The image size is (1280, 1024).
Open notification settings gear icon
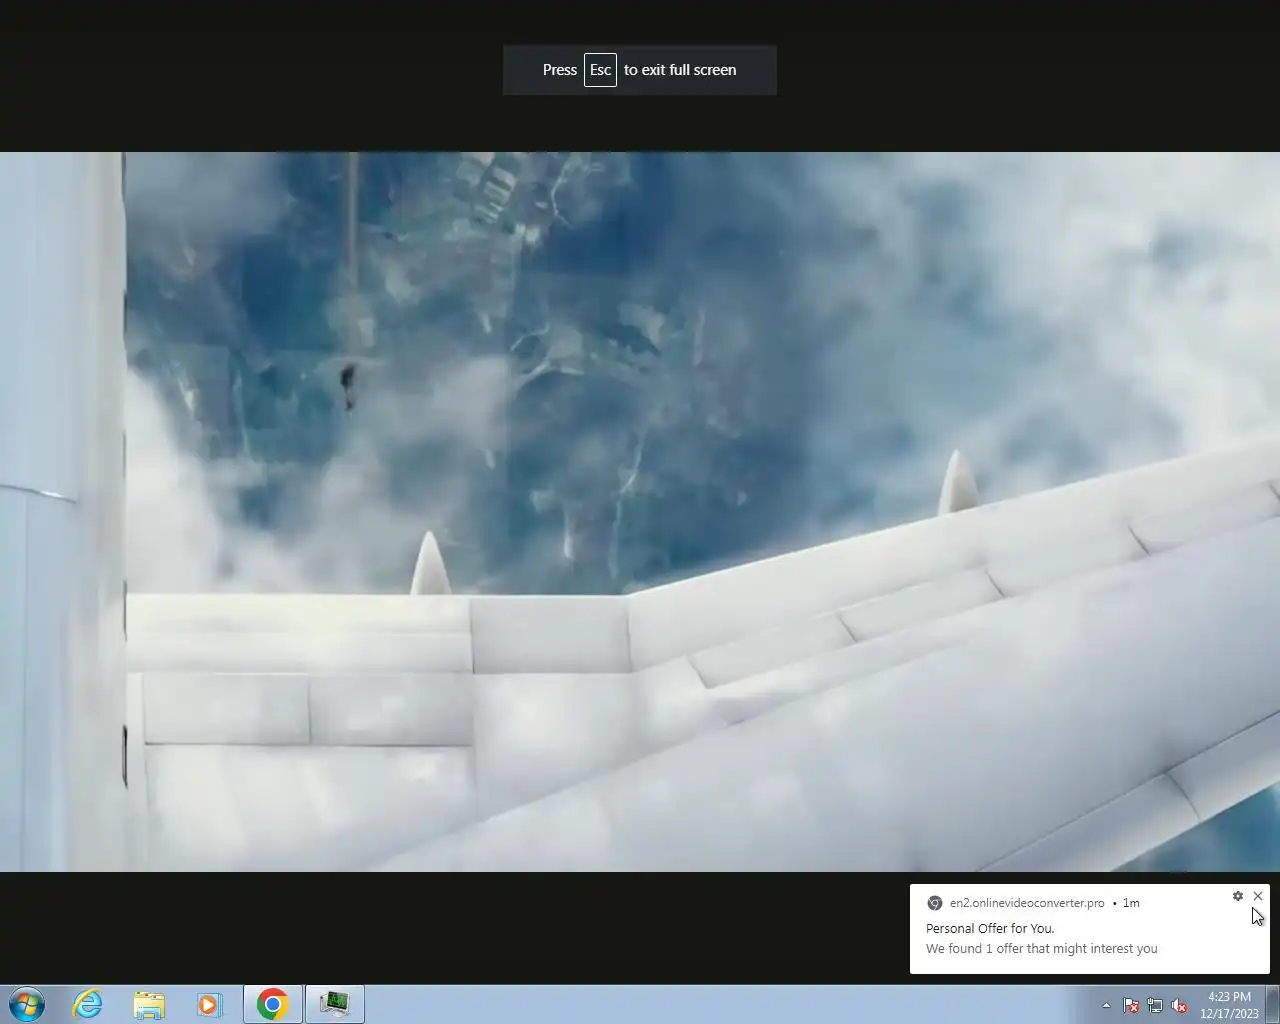pos(1237,896)
